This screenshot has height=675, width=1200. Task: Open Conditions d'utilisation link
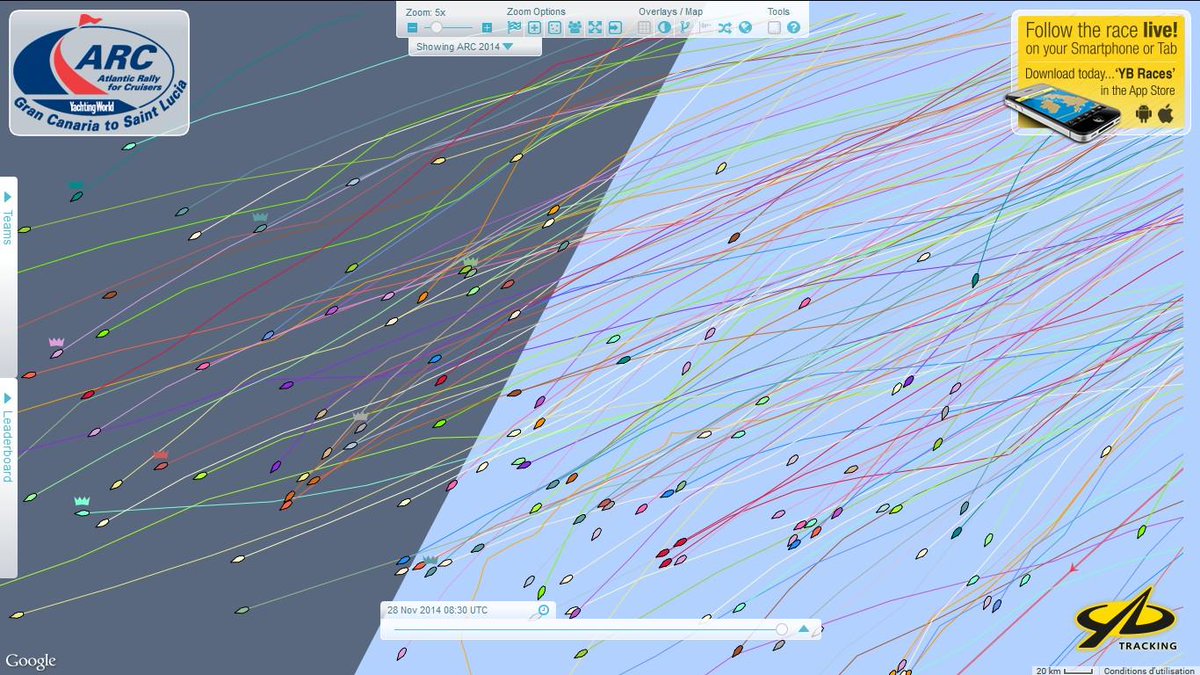click(x=1147, y=671)
